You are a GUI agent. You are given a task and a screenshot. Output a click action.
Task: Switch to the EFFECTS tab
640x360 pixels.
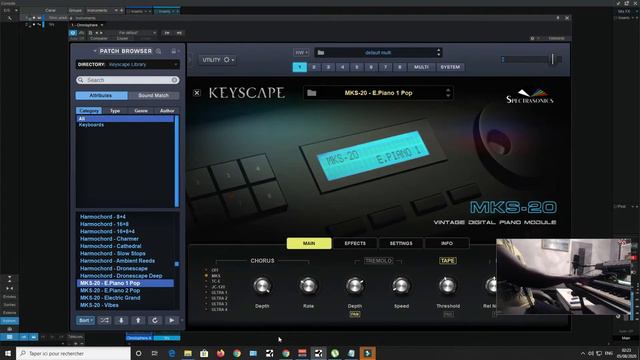coord(355,243)
